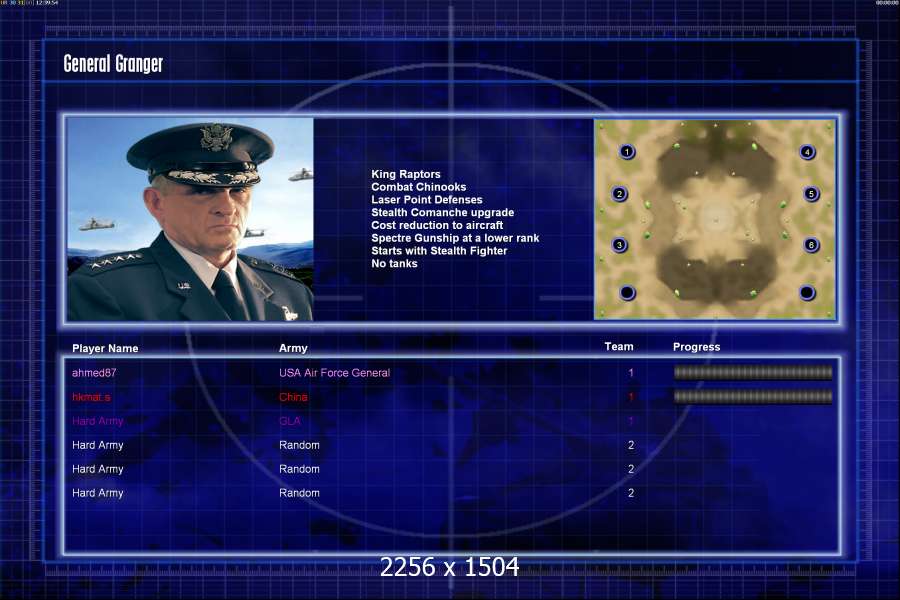The height and width of the screenshot is (600, 900).
Task: Click hkmat.s's loading progress bar
Action: tap(752, 396)
